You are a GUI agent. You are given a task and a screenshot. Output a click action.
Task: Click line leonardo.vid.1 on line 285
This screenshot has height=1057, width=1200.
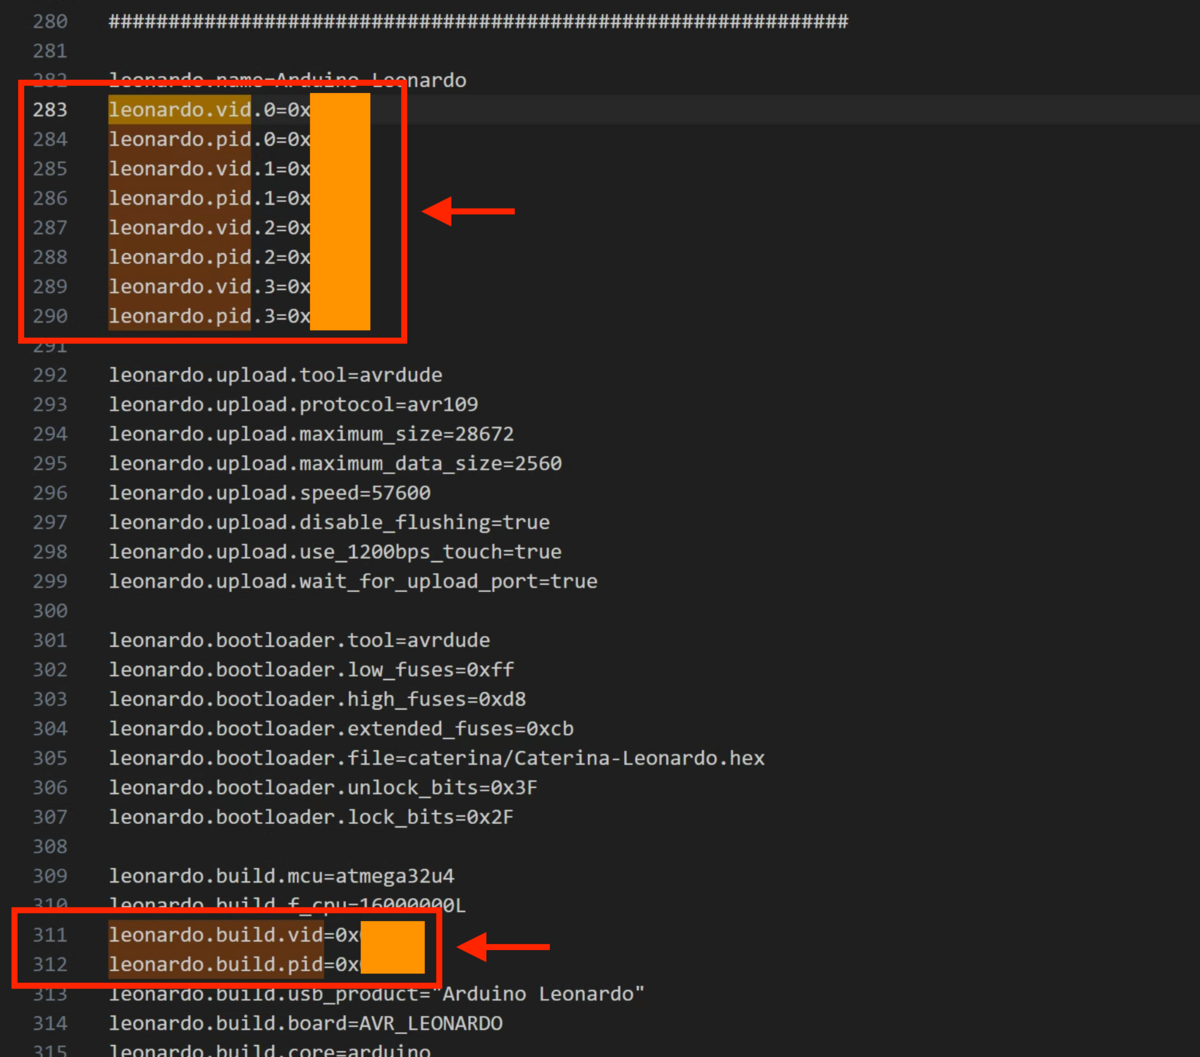[x=210, y=169]
